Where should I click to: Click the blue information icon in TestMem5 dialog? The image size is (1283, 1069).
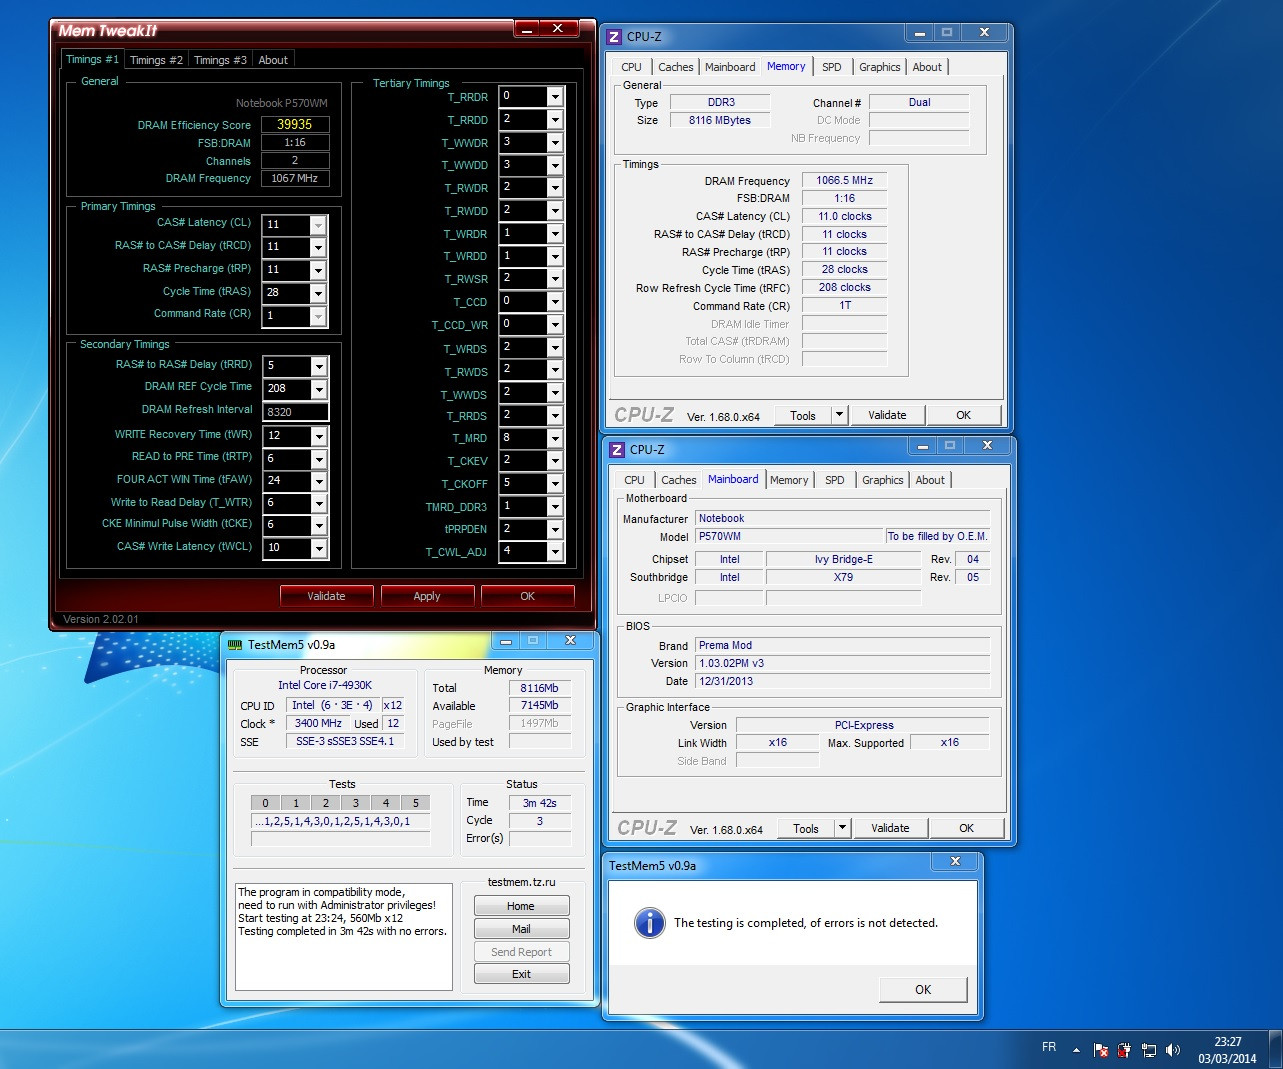coord(650,923)
